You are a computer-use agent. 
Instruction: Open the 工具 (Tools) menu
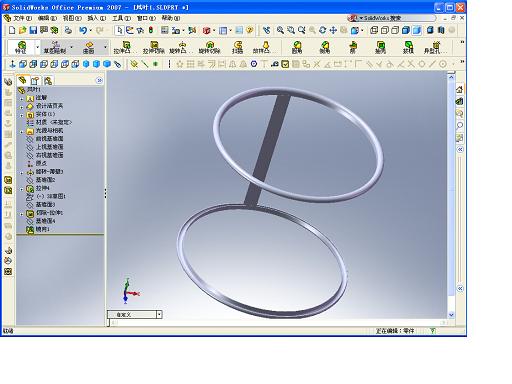click(x=121, y=18)
